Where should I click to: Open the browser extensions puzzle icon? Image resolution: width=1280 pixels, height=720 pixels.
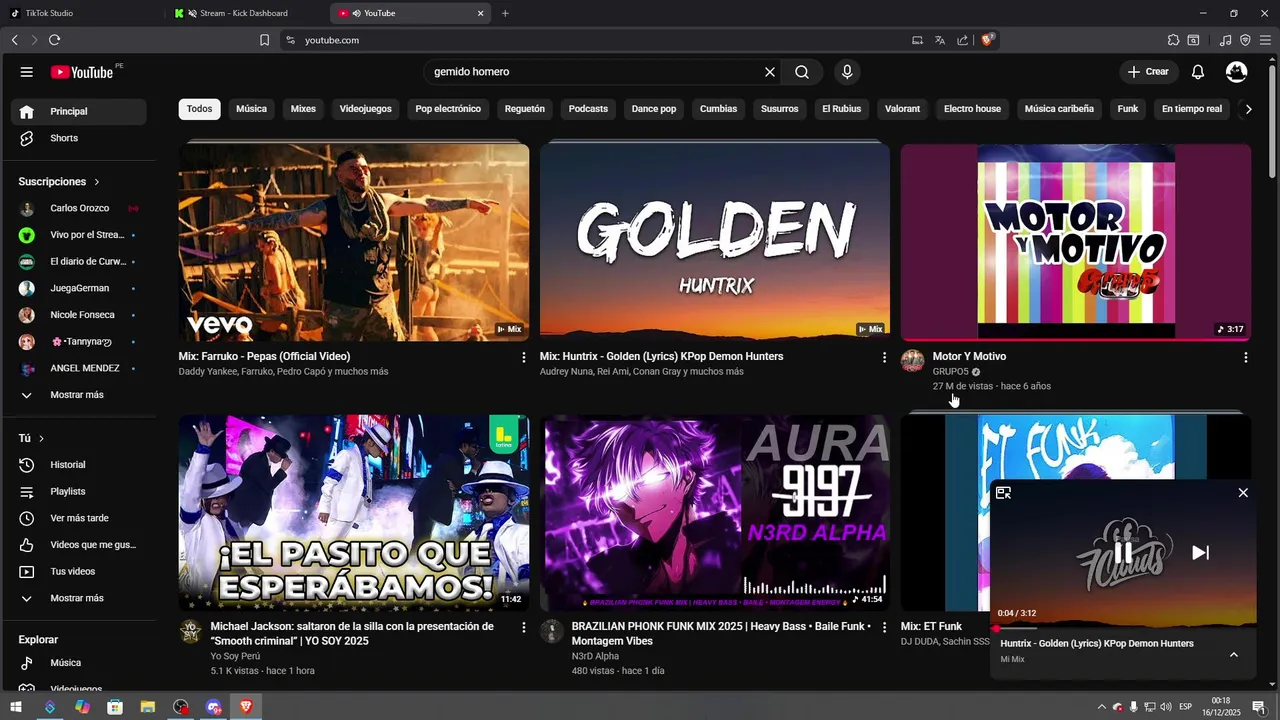coord(1174,40)
